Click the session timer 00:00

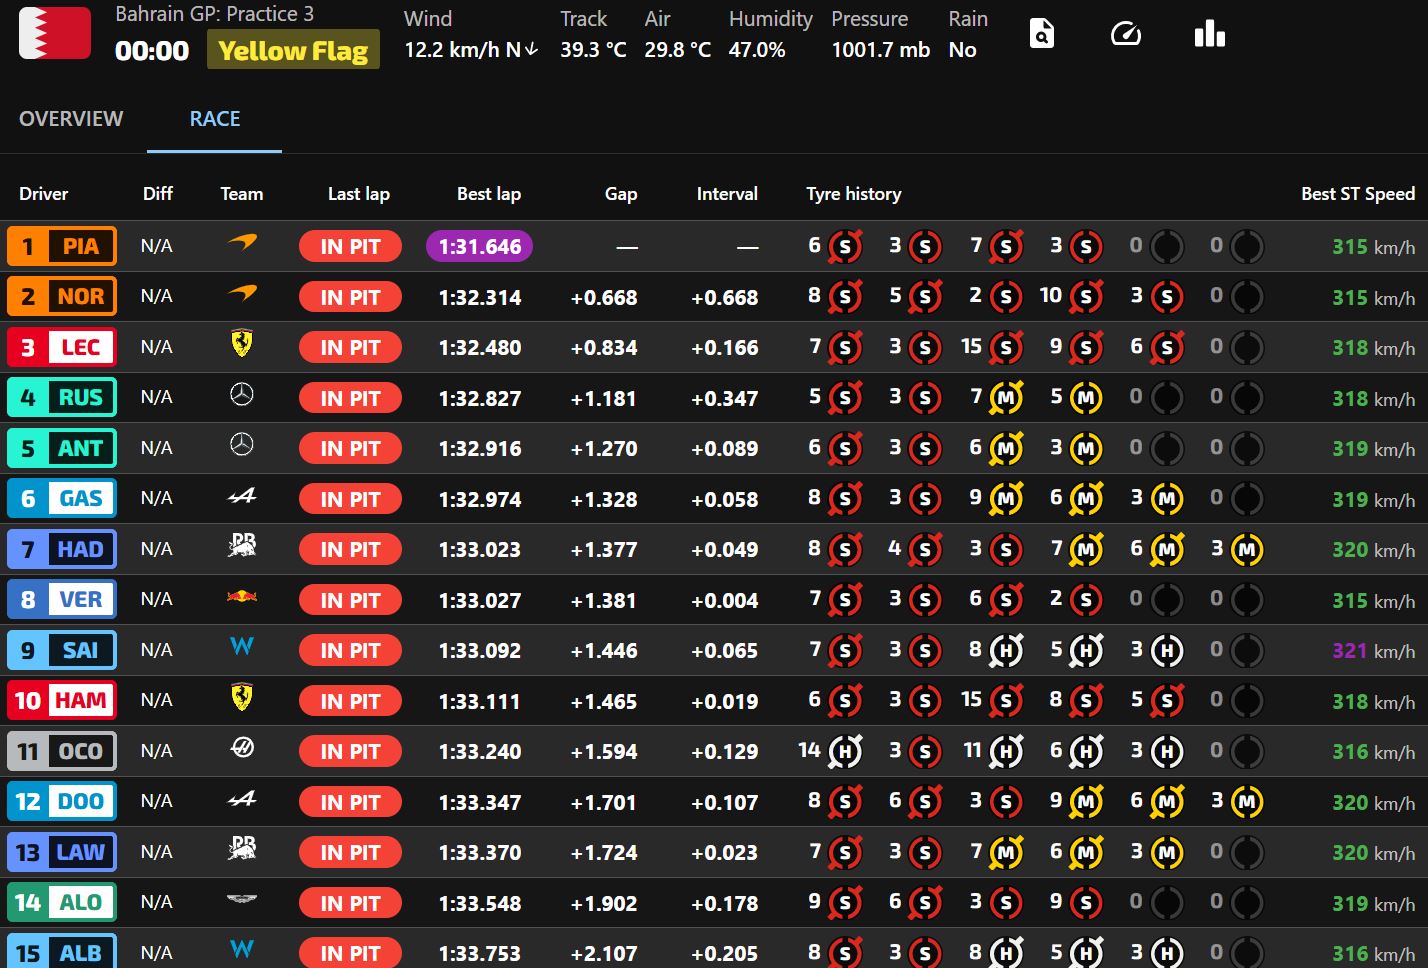(x=152, y=51)
